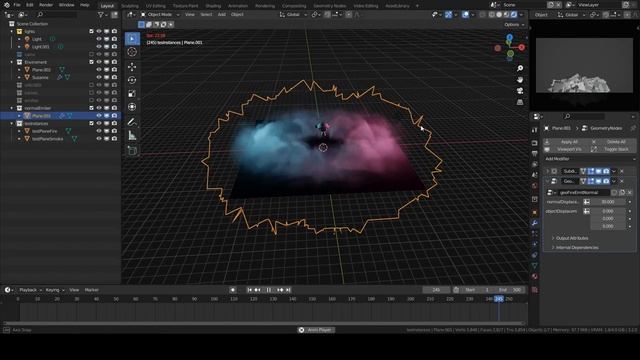Select the Move tool
Image resolution: width=640 pixels, height=360 pixels.
(132, 67)
